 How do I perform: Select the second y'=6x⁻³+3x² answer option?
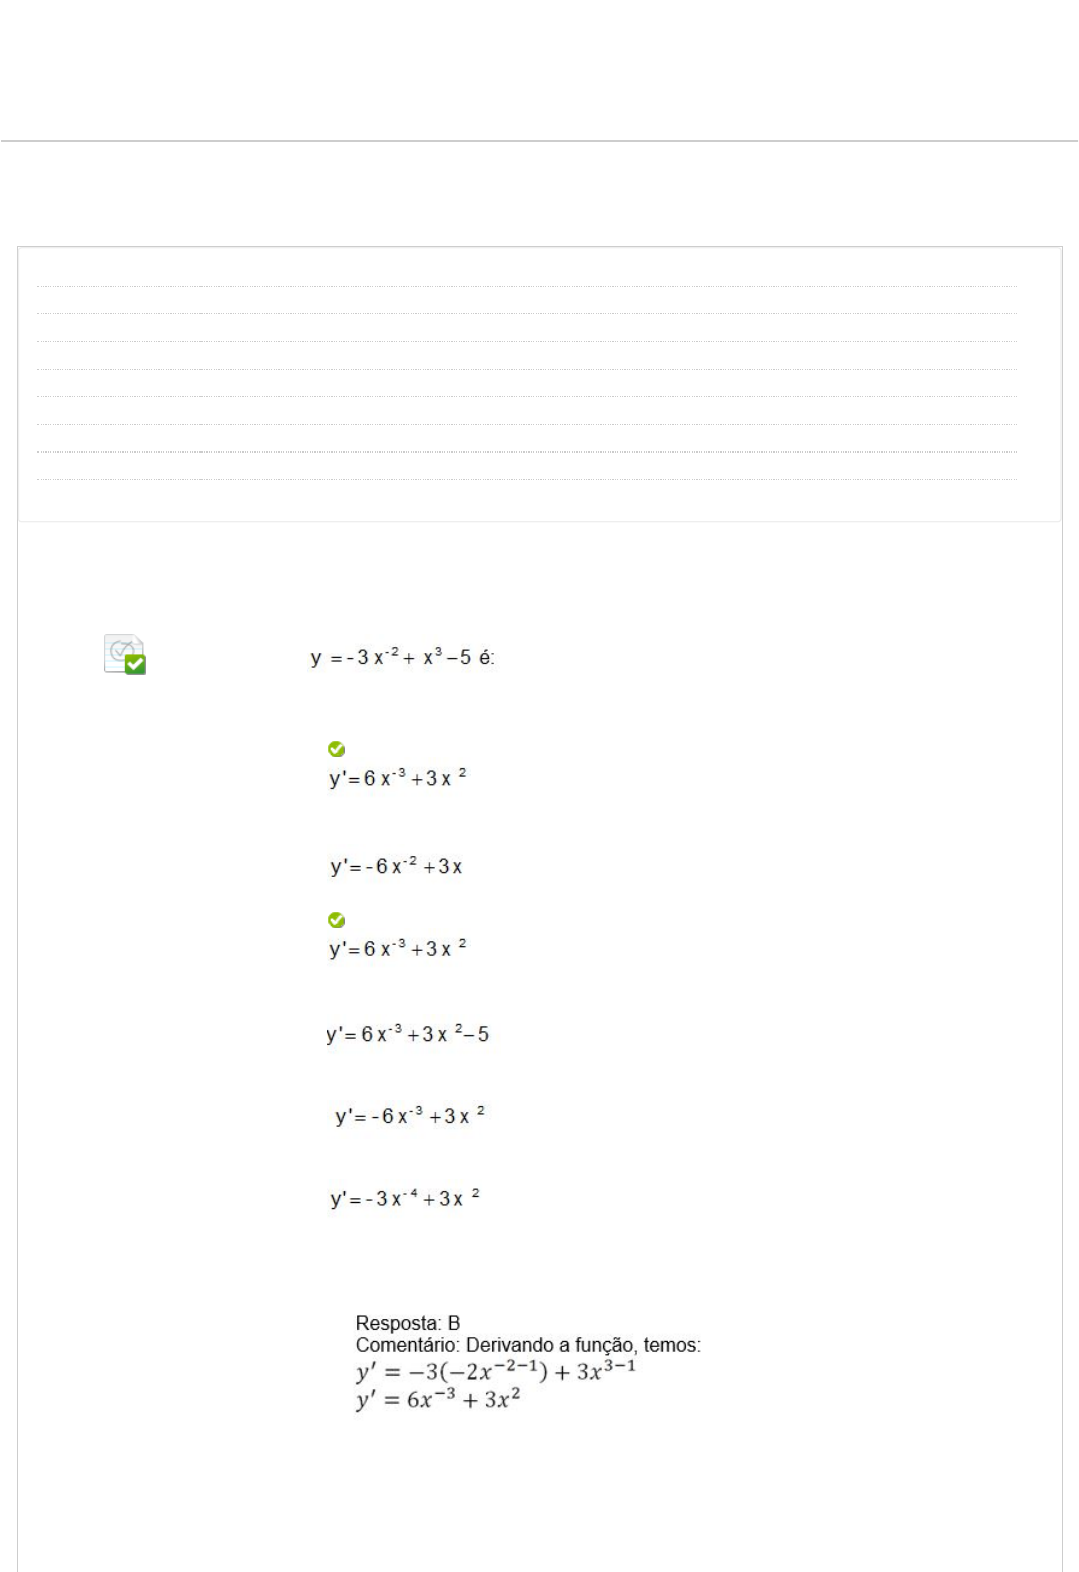398,948
